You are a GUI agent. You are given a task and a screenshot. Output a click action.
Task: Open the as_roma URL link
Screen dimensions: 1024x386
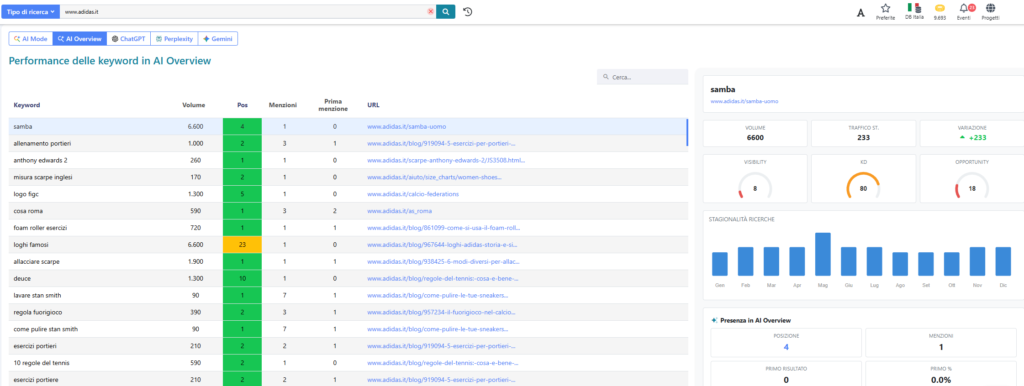point(400,211)
